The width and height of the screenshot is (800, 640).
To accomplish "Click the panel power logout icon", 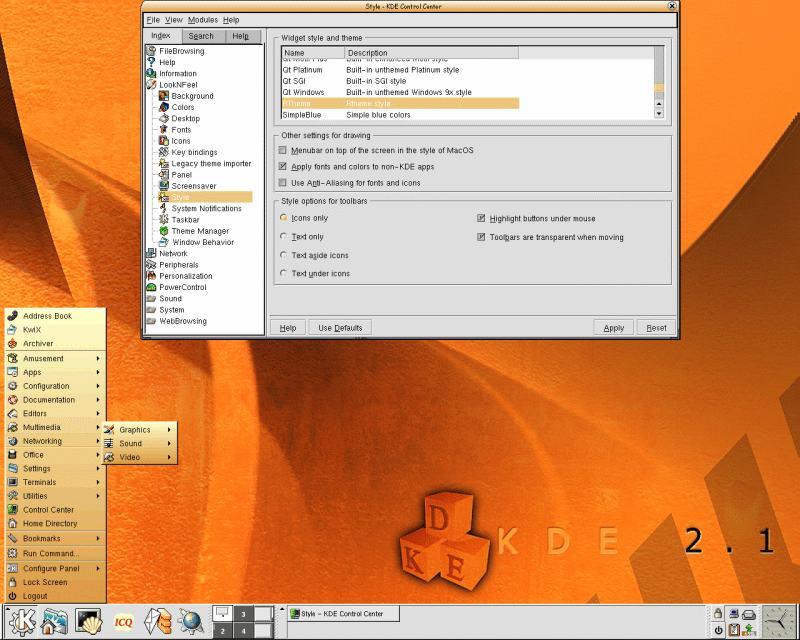I will tap(718, 630).
